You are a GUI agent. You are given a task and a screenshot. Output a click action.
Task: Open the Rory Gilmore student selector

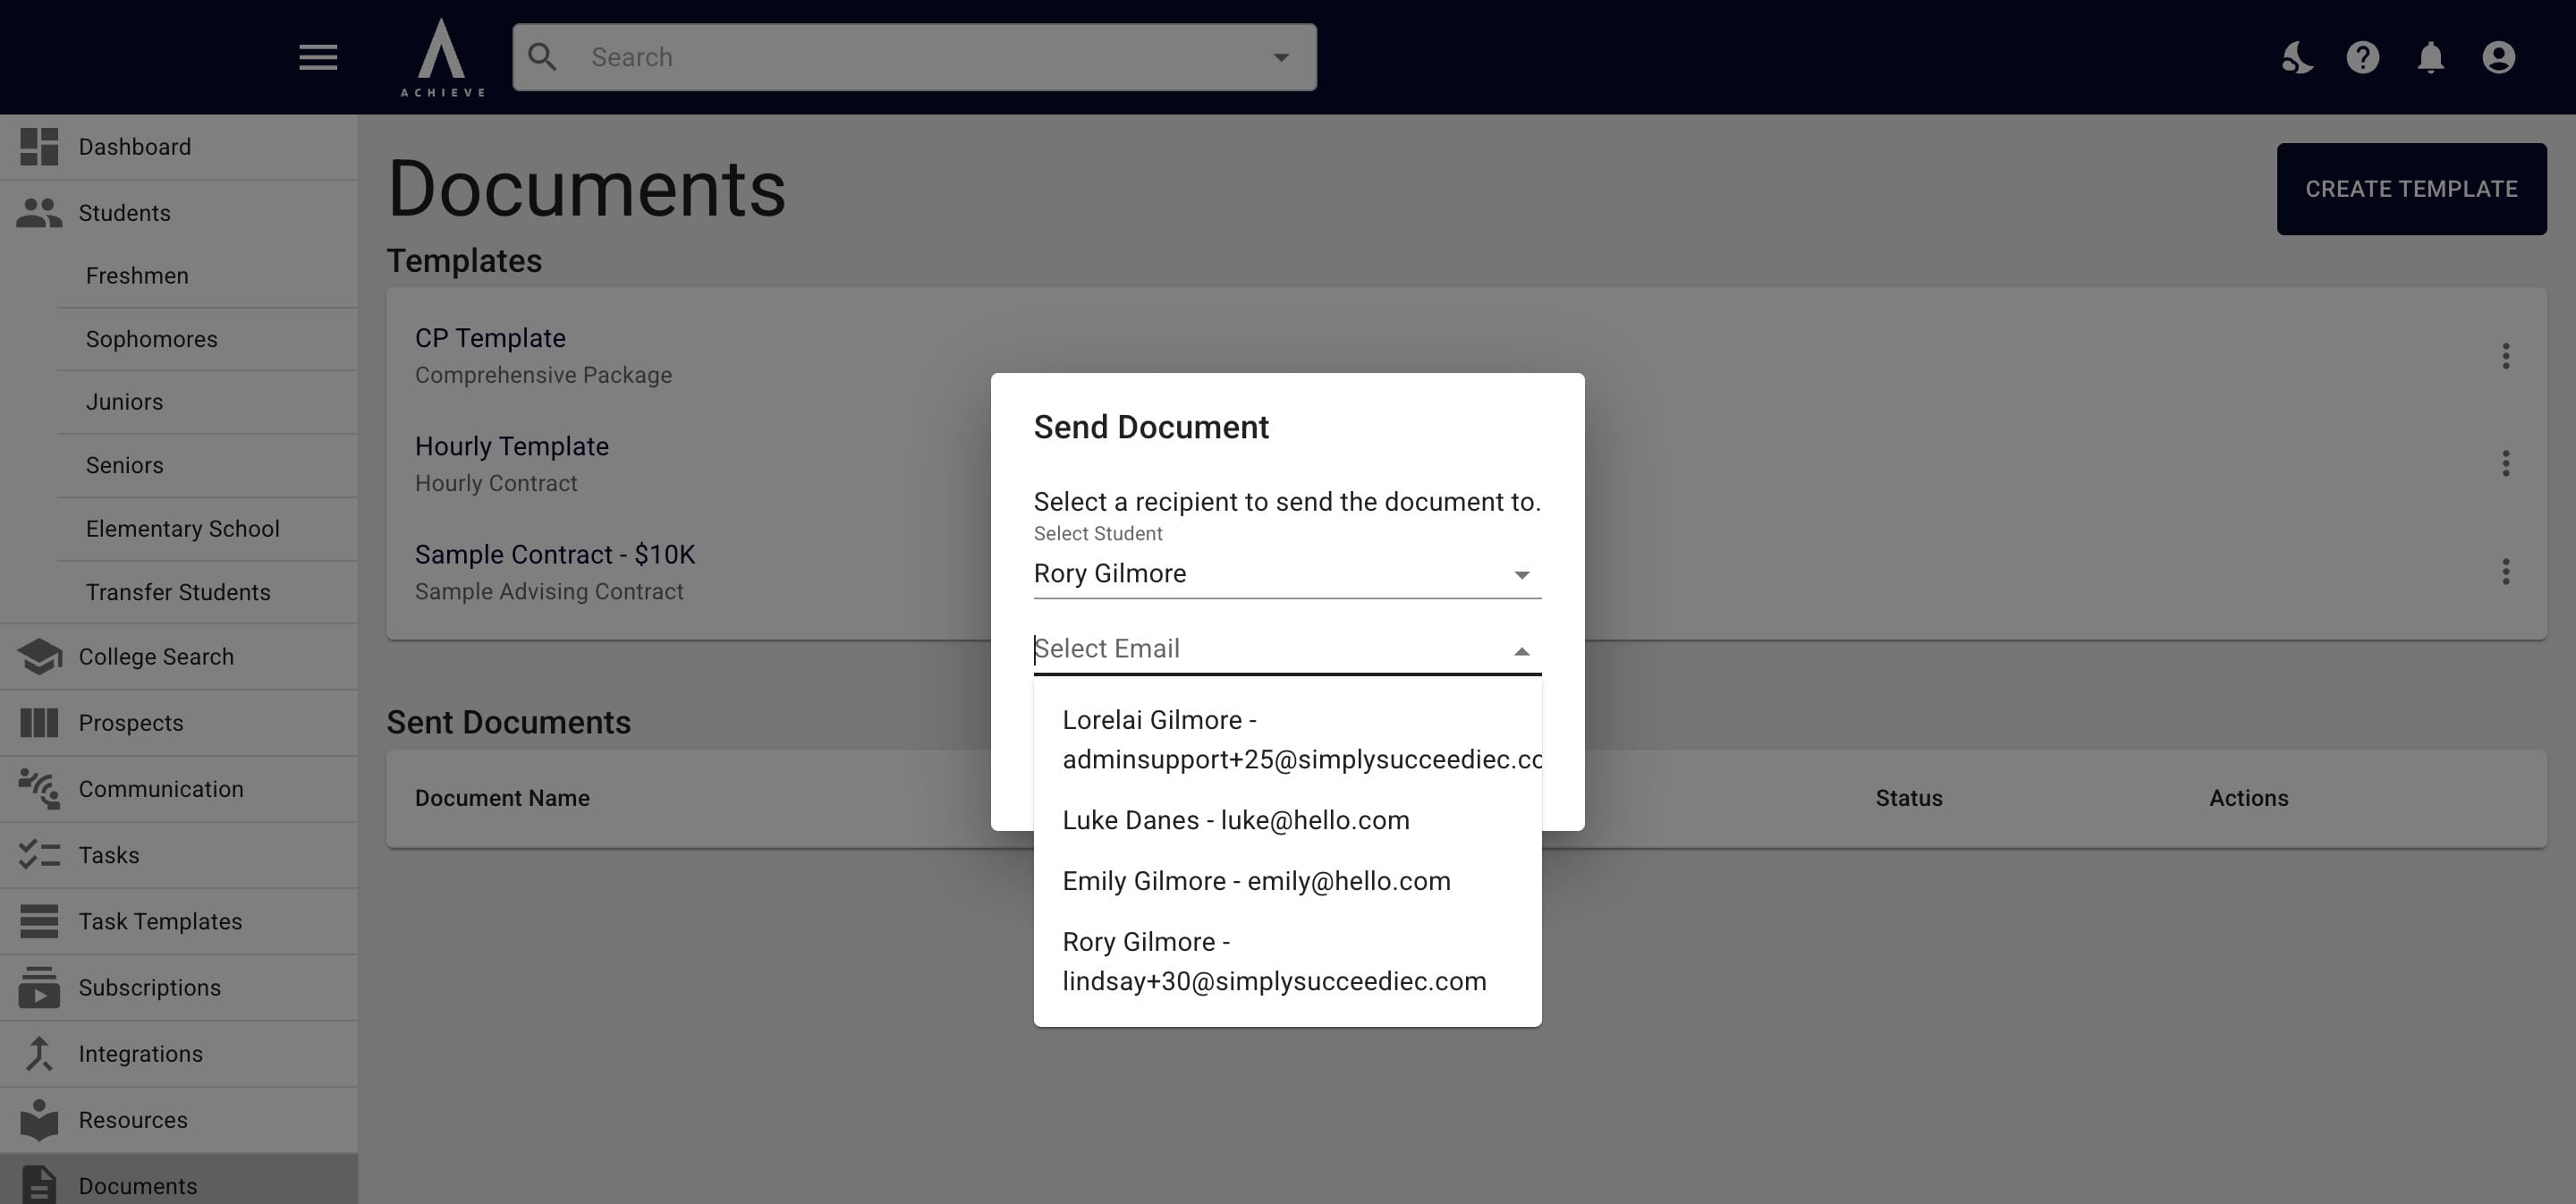coord(1287,574)
